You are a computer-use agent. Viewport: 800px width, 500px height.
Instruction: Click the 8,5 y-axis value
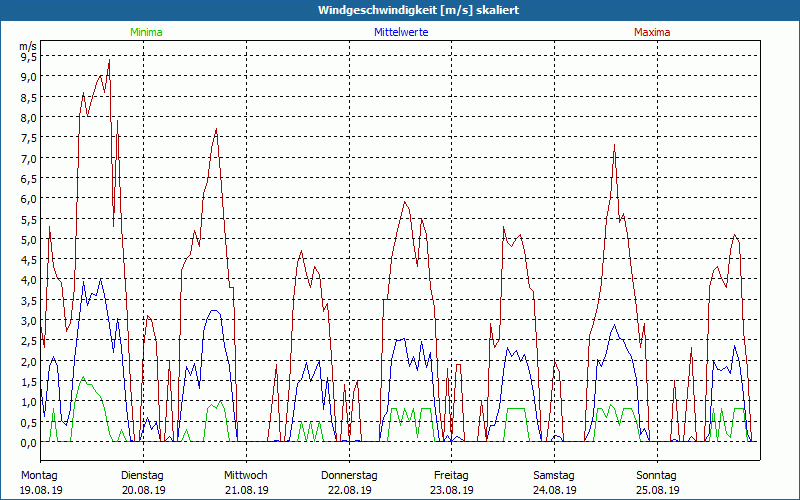point(29,97)
